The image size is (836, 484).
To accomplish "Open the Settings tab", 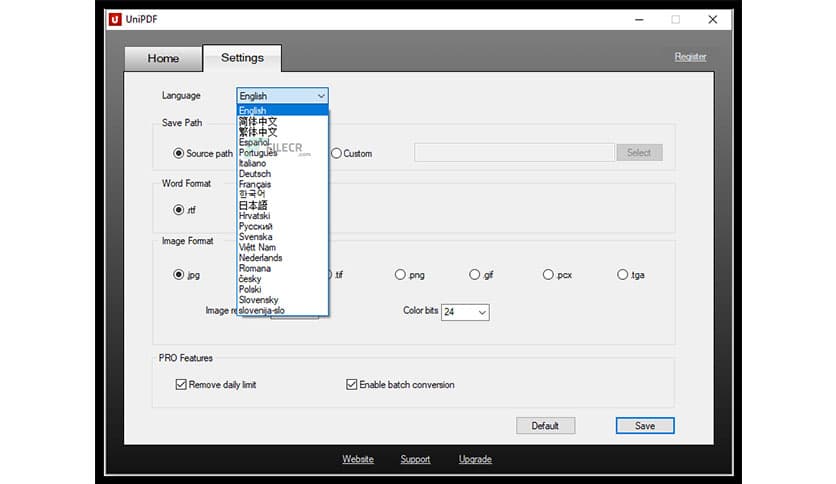I will [x=242, y=58].
